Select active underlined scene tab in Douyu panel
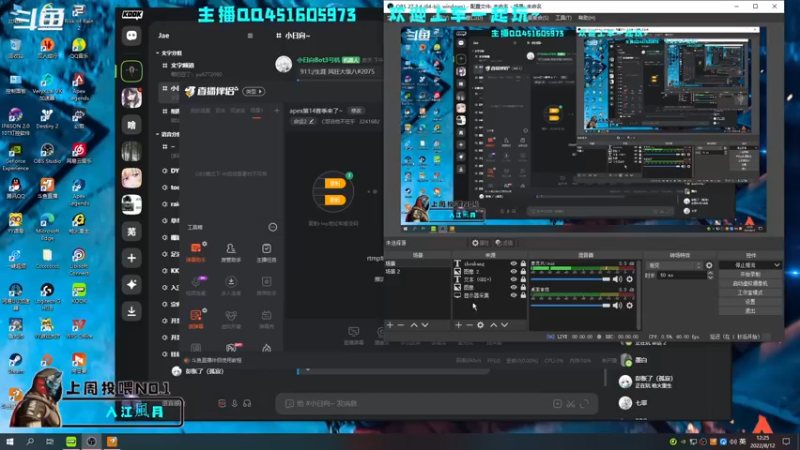The height and width of the screenshot is (450, 800). pyautogui.click(x=257, y=111)
